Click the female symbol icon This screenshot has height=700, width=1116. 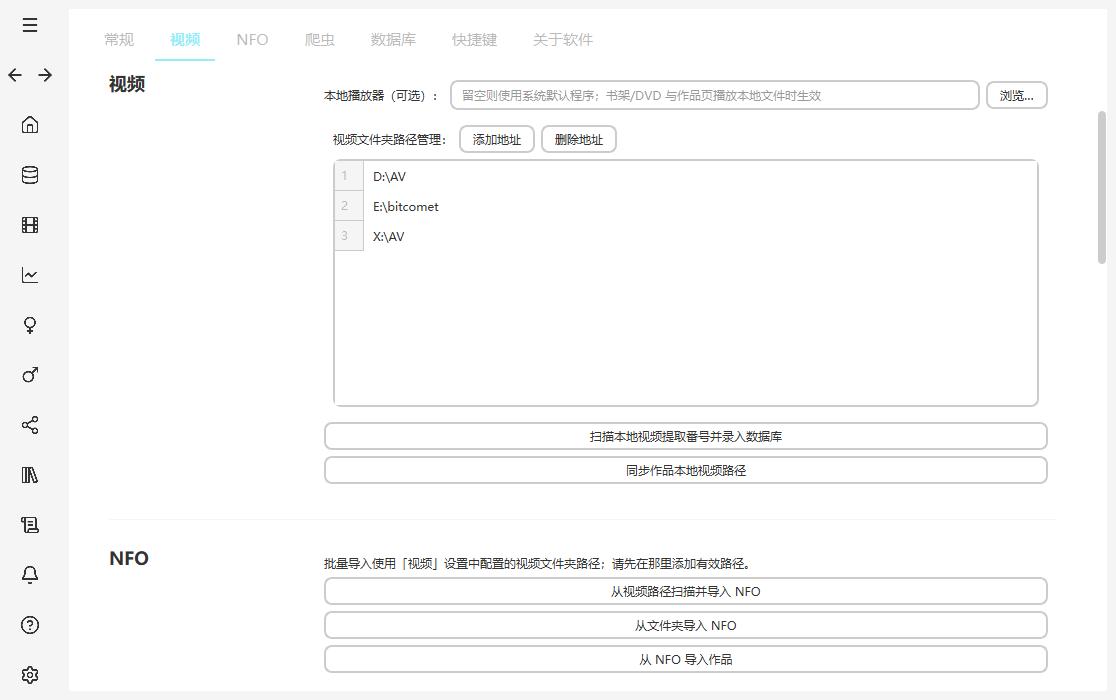pyautogui.click(x=30, y=325)
